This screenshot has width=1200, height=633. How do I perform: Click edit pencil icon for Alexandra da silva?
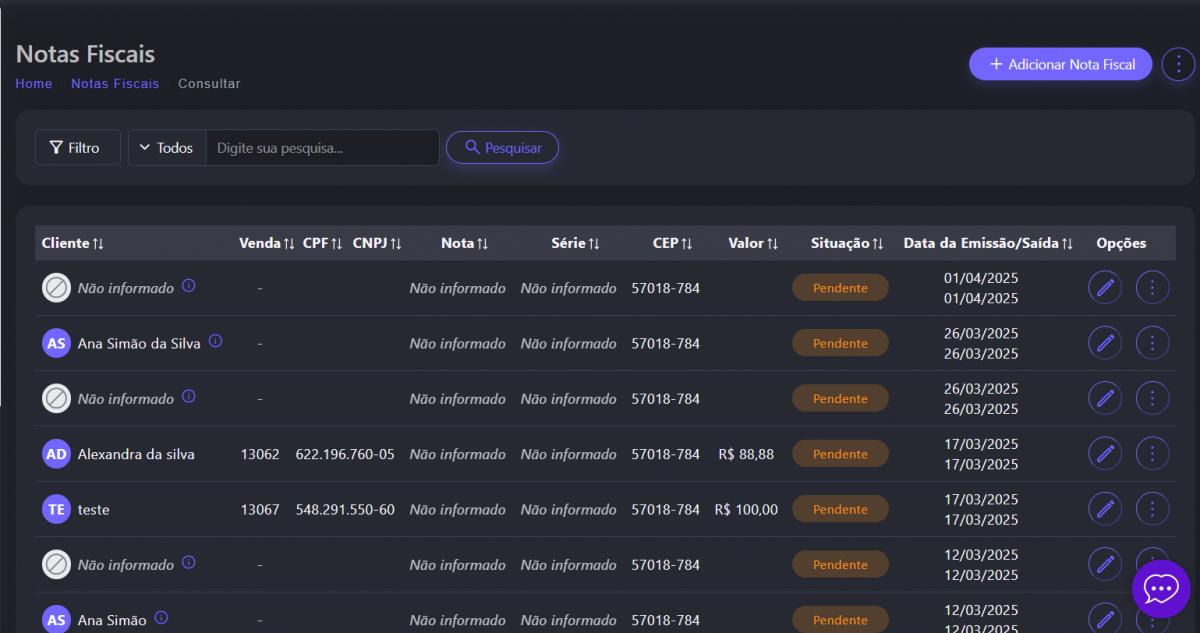(1105, 454)
